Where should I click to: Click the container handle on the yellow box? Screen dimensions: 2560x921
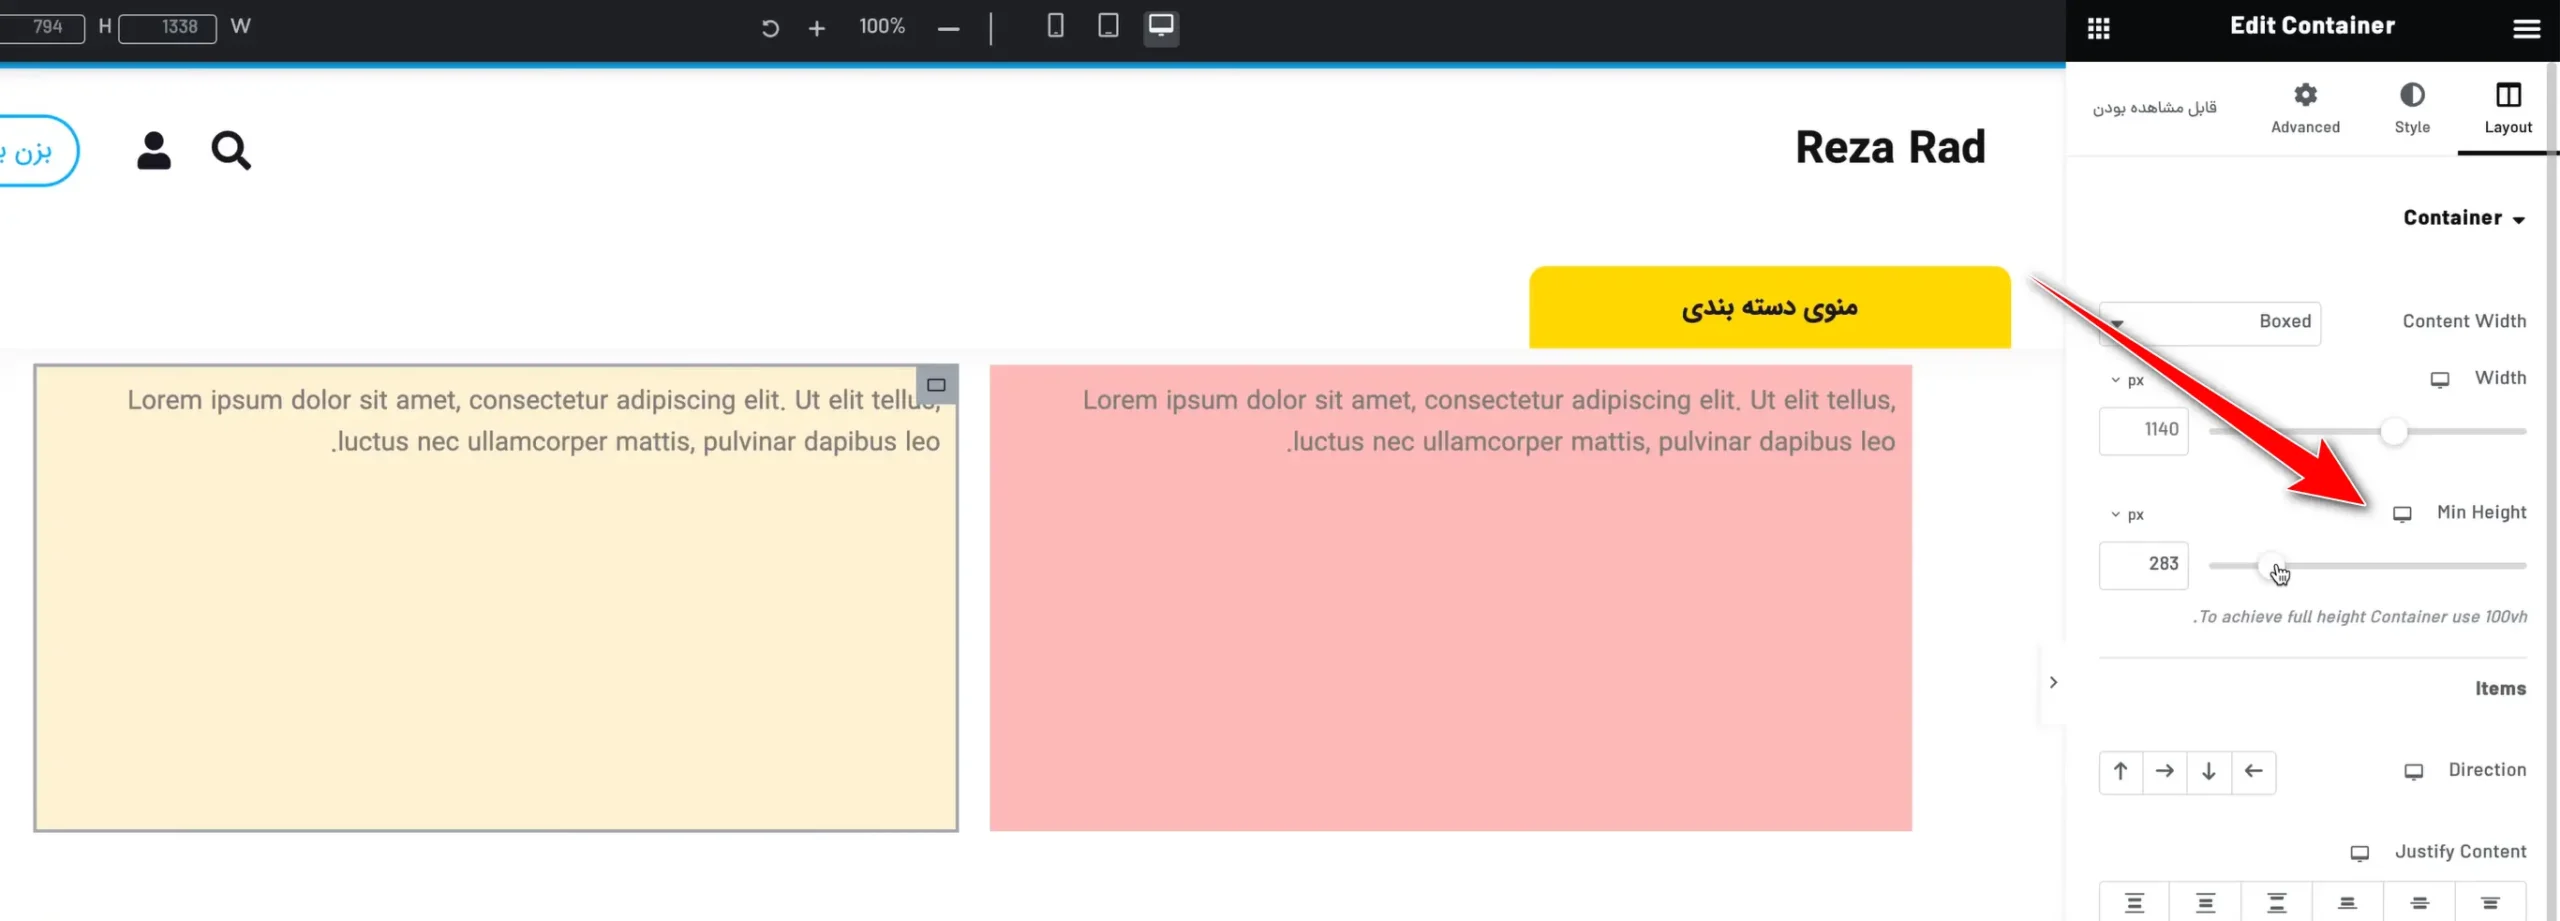(936, 385)
